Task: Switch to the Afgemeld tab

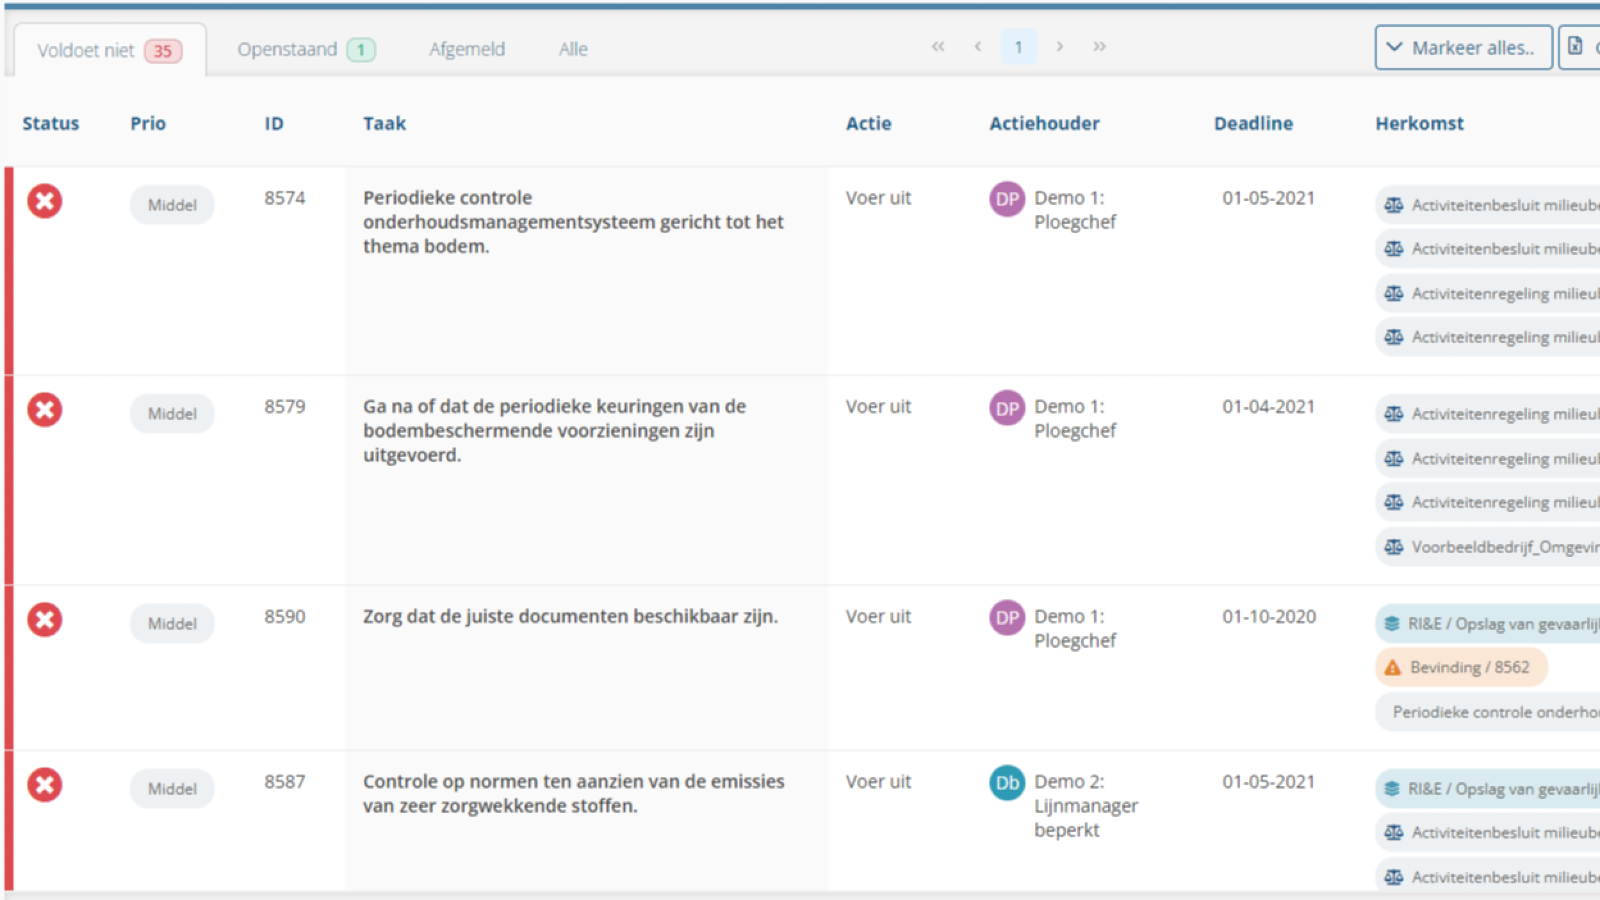Action: pyautogui.click(x=467, y=49)
